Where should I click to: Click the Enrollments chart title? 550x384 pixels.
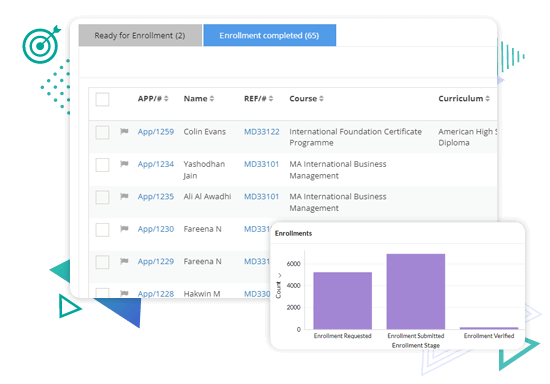point(293,234)
